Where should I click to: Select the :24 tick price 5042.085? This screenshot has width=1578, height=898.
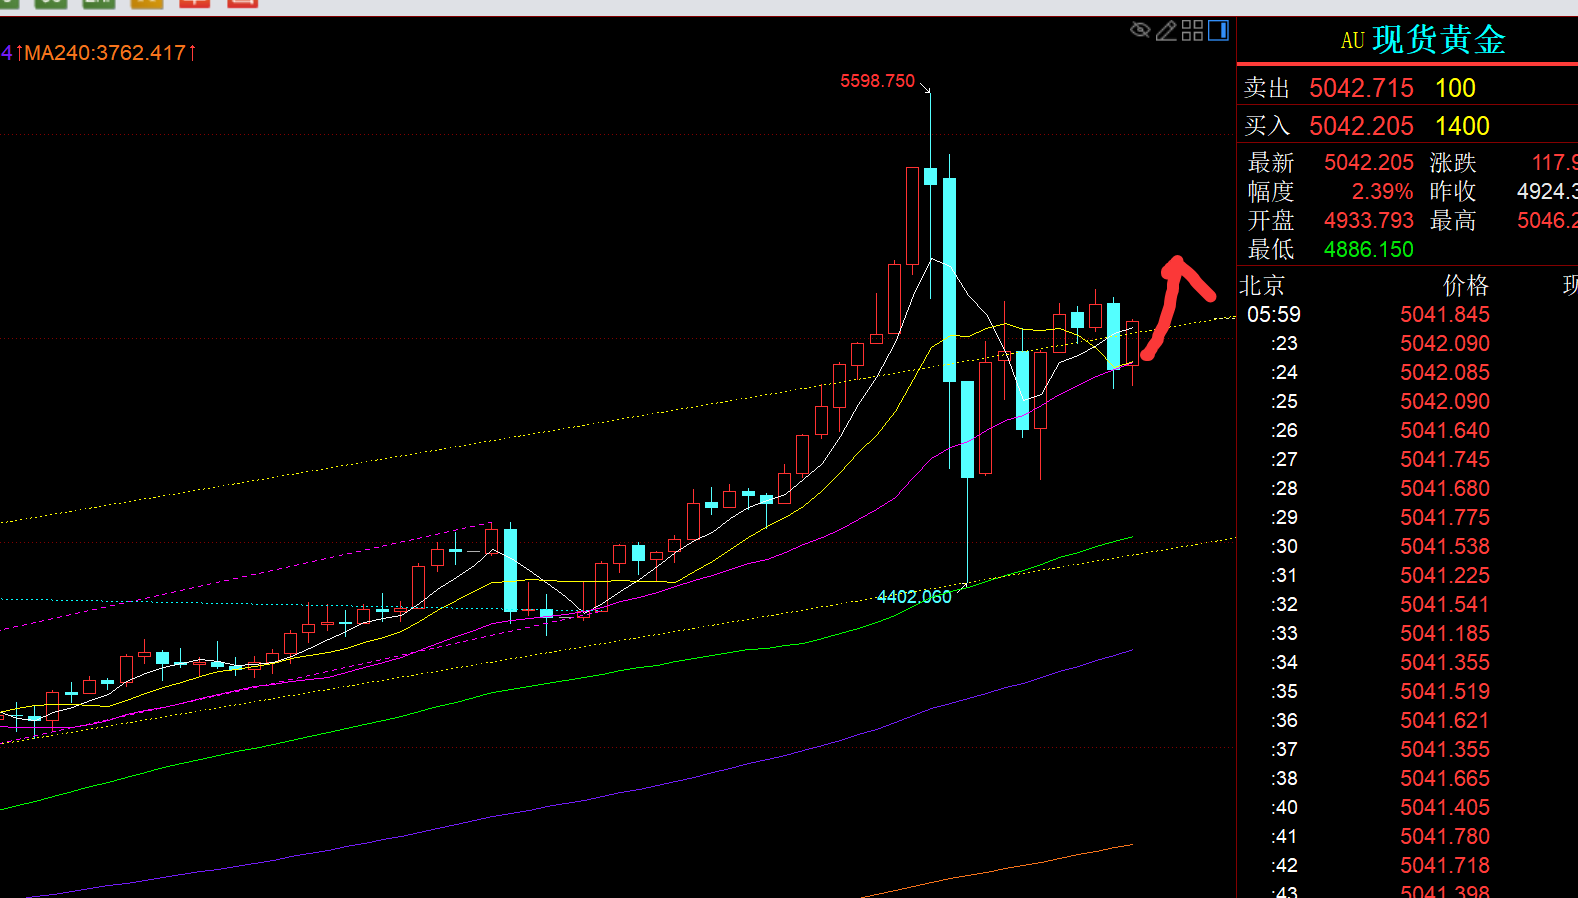[x=1445, y=373]
